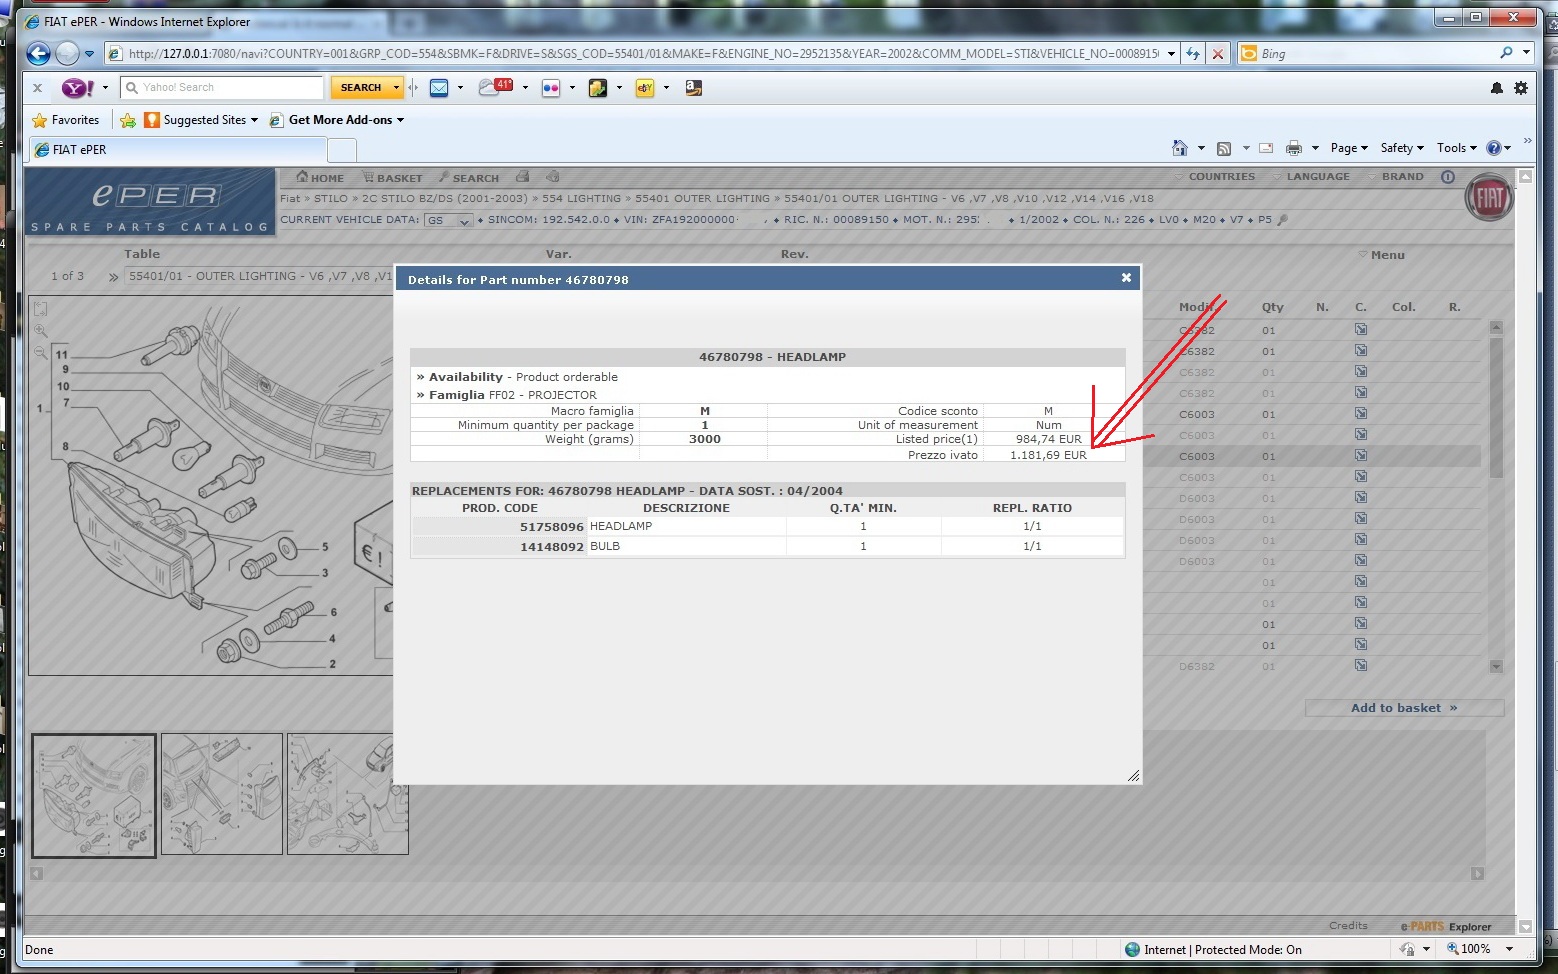The width and height of the screenshot is (1558, 974).
Task: Click the IE Print icon
Action: [1294, 148]
